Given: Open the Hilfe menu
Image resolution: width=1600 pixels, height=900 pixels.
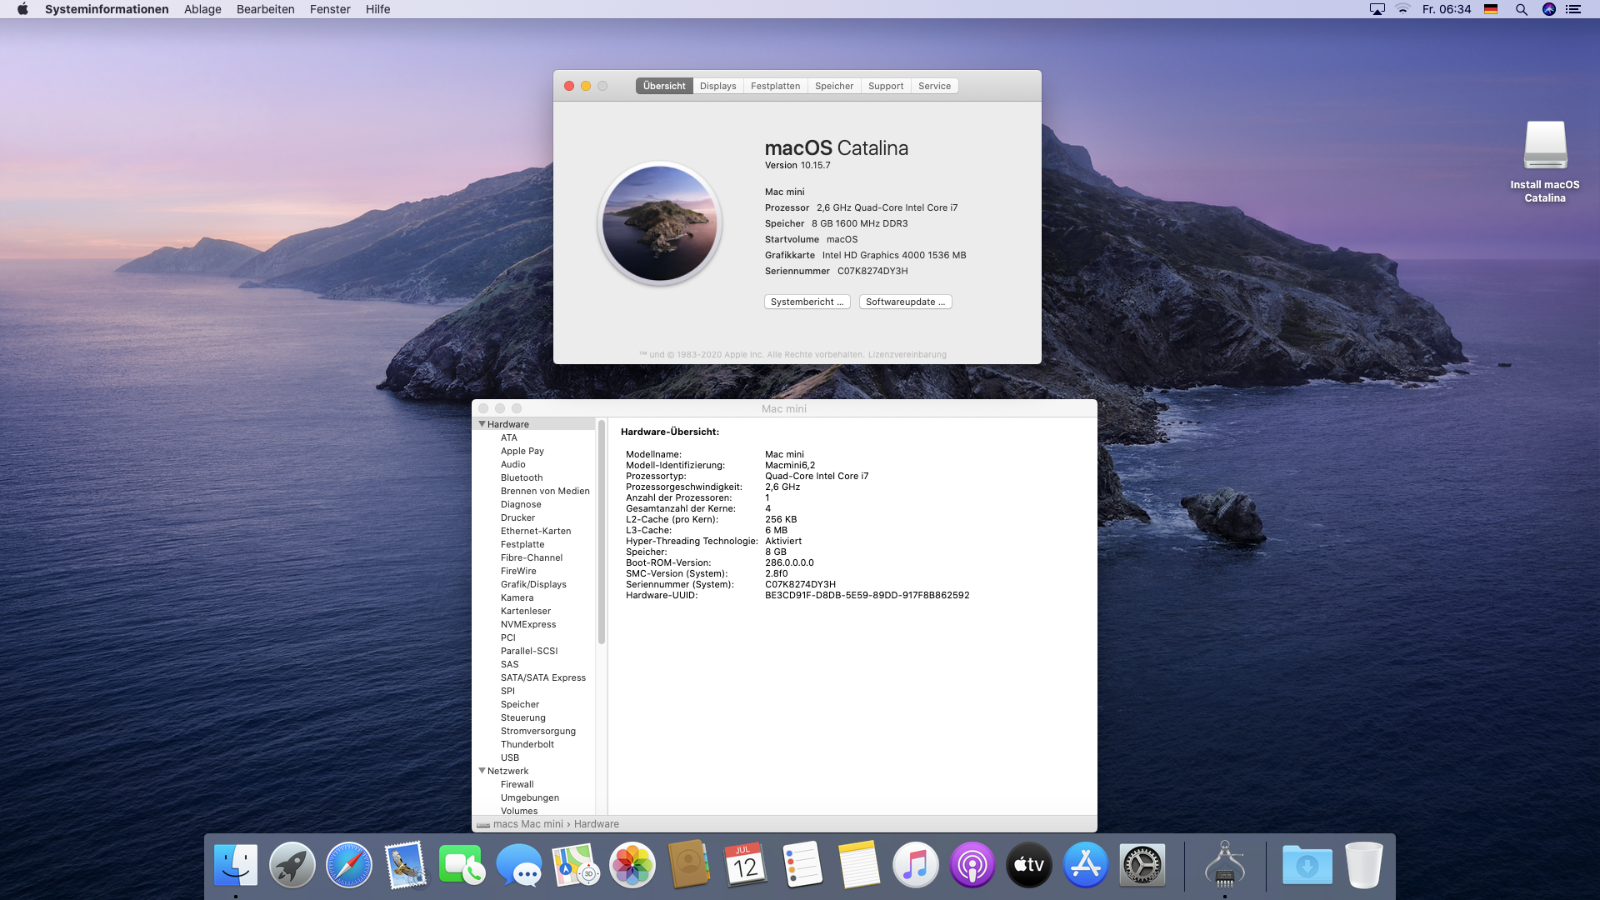Looking at the screenshot, I should (x=378, y=9).
